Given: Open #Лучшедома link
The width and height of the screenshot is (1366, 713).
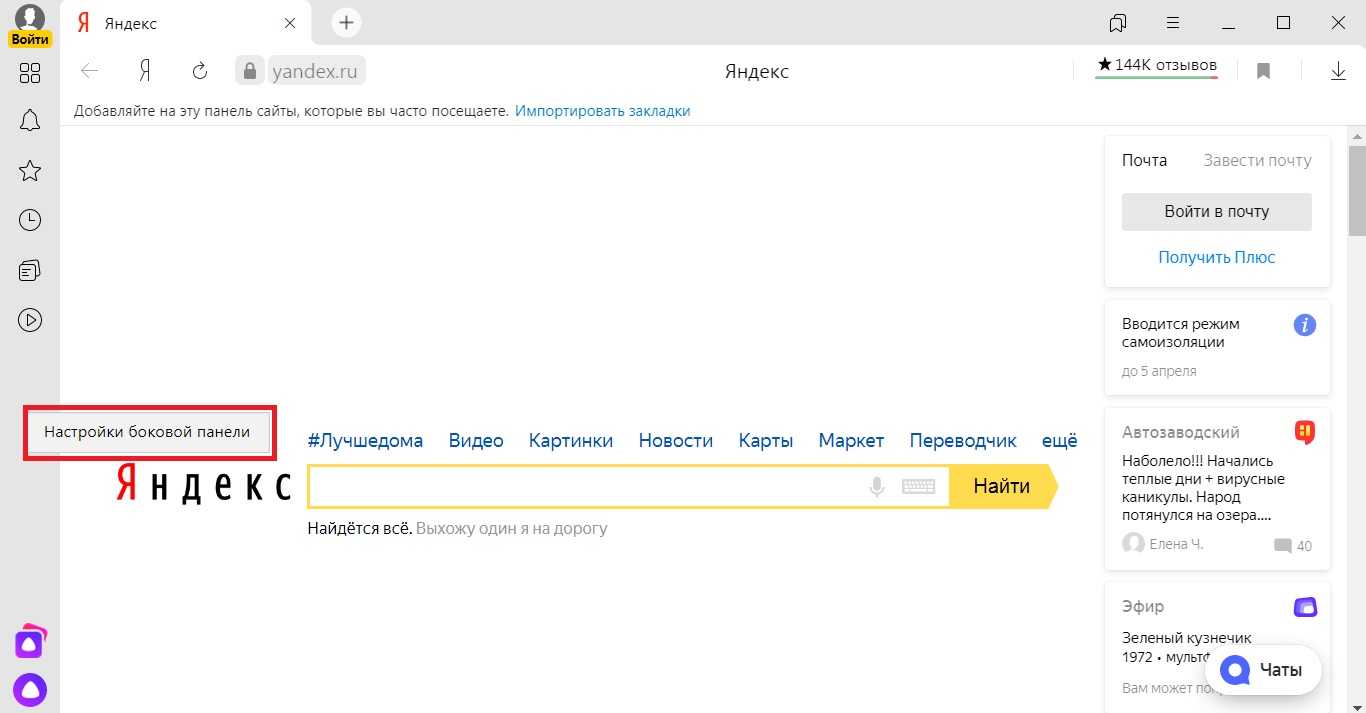Looking at the screenshot, I should [x=365, y=440].
